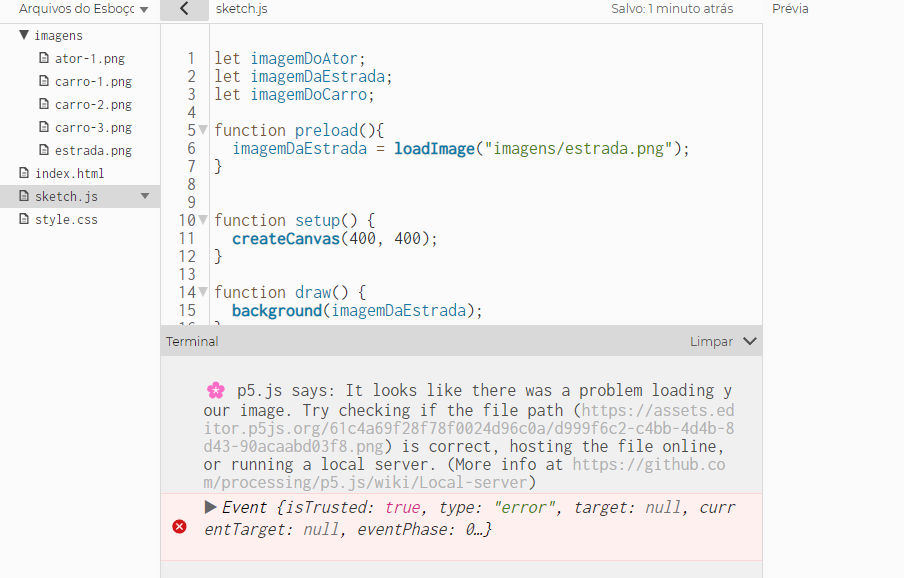This screenshot has height=578, width=904.
Task: Click line 1 'let imagemDoAtor;'
Action: tap(290, 59)
